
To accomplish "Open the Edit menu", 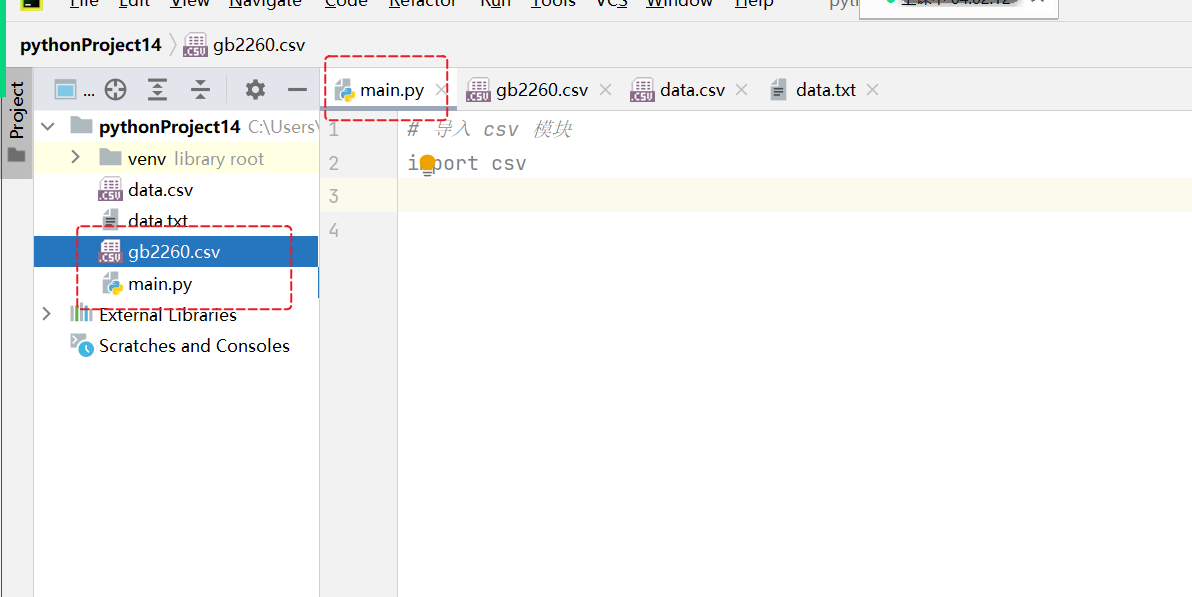I will 134,3.
